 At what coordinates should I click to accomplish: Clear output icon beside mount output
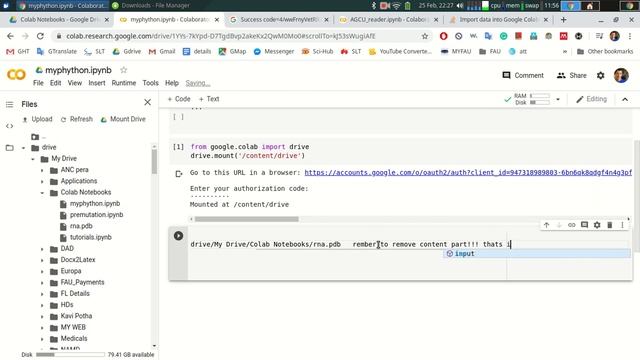tap(179, 174)
